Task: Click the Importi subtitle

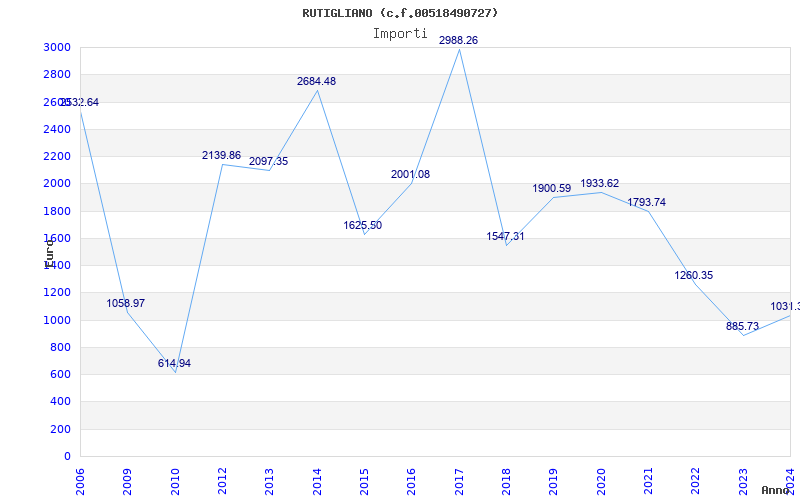Action: (400, 34)
